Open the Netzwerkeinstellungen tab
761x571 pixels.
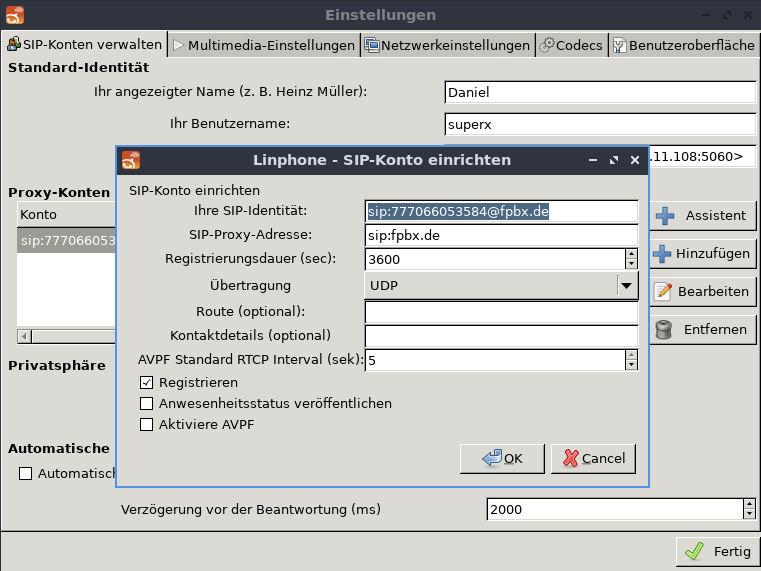point(447,45)
